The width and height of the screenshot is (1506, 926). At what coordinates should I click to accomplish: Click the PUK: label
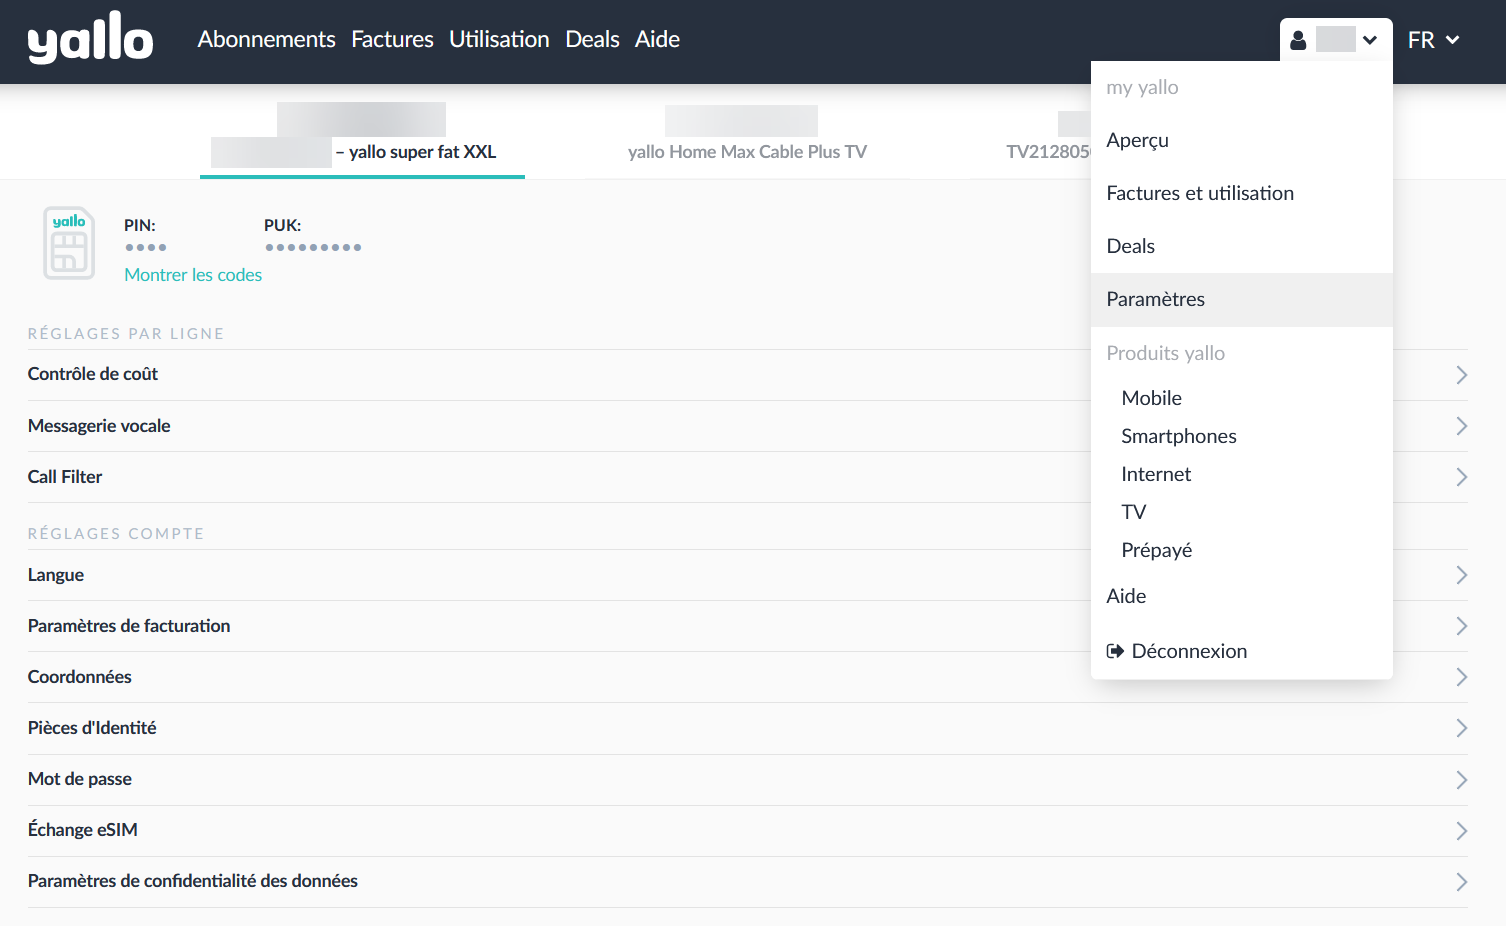tap(283, 225)
